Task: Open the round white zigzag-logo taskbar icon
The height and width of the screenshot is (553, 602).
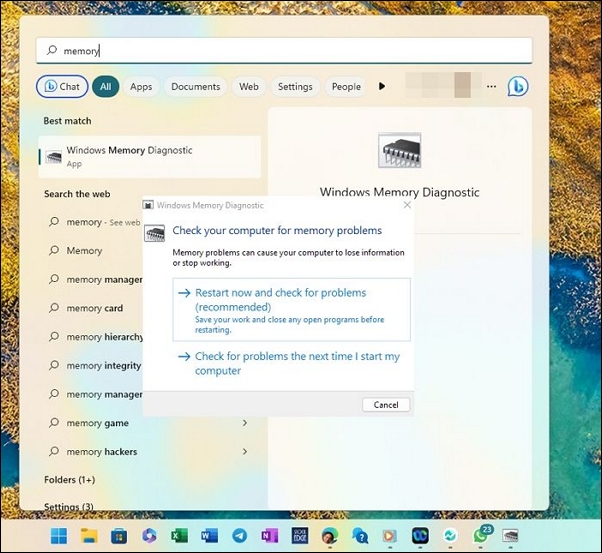Action: 450,536
